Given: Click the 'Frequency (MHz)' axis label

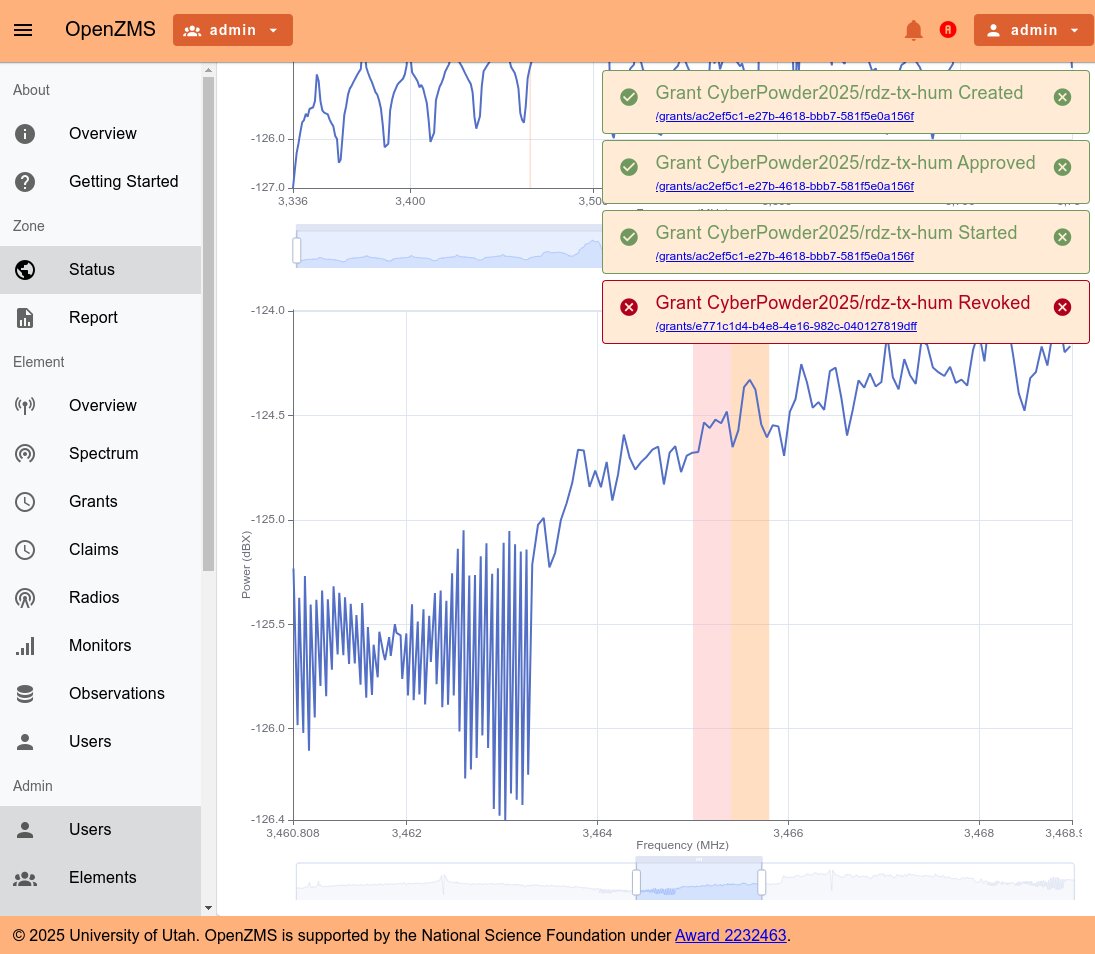Looking at the screenshot, I should click(x=682, y=845).
